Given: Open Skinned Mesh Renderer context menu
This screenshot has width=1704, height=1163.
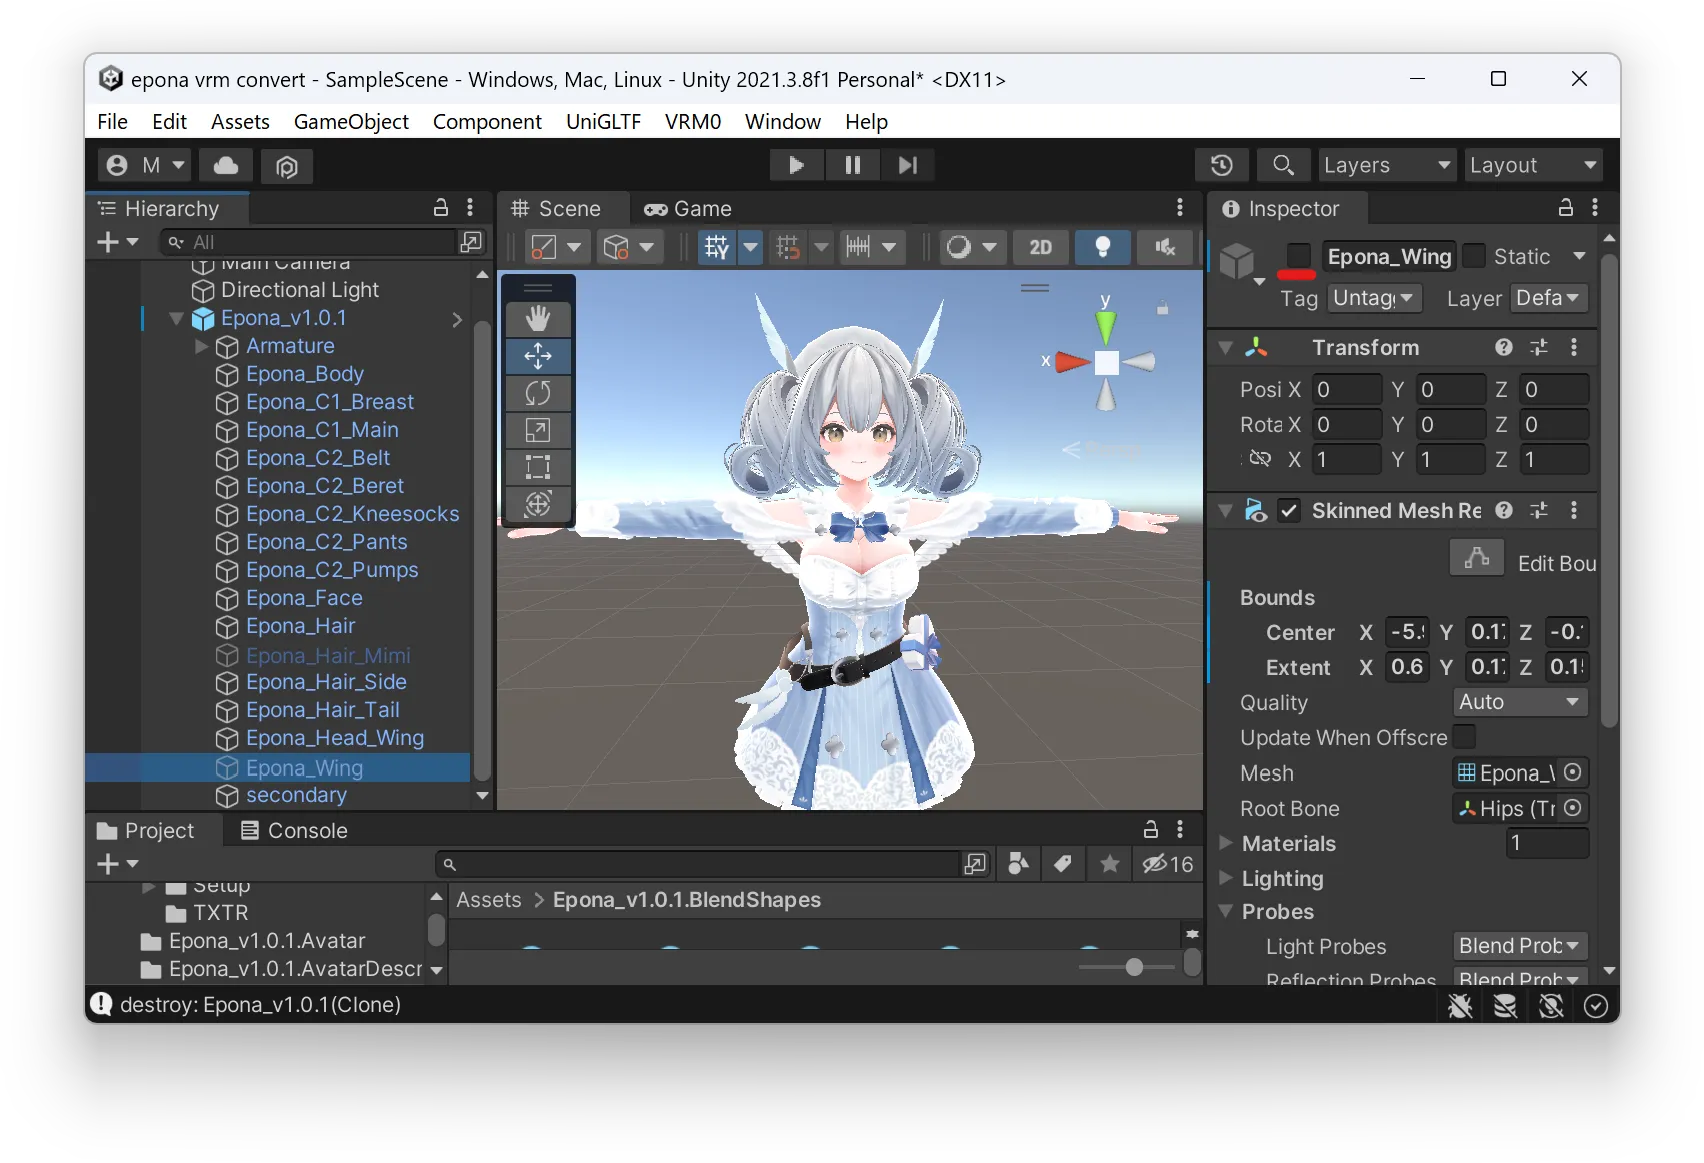Looking at the screenshot, I should tap(1574, 511).
